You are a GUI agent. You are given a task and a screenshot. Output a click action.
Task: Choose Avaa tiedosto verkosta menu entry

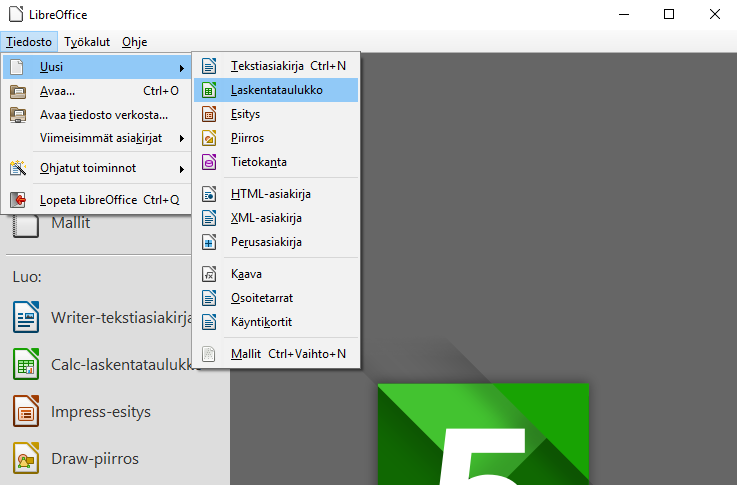click(x=103, y=114)
